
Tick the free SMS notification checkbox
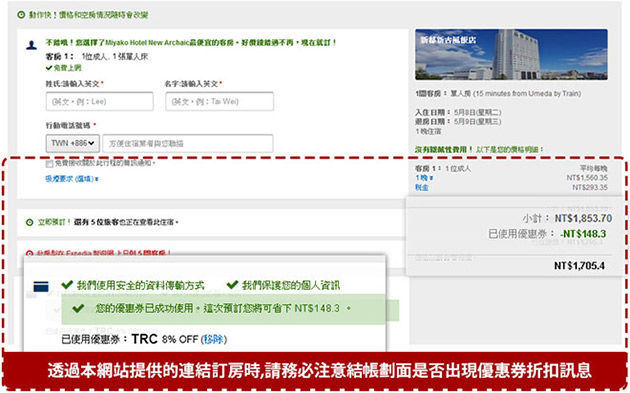coord(49,164)
